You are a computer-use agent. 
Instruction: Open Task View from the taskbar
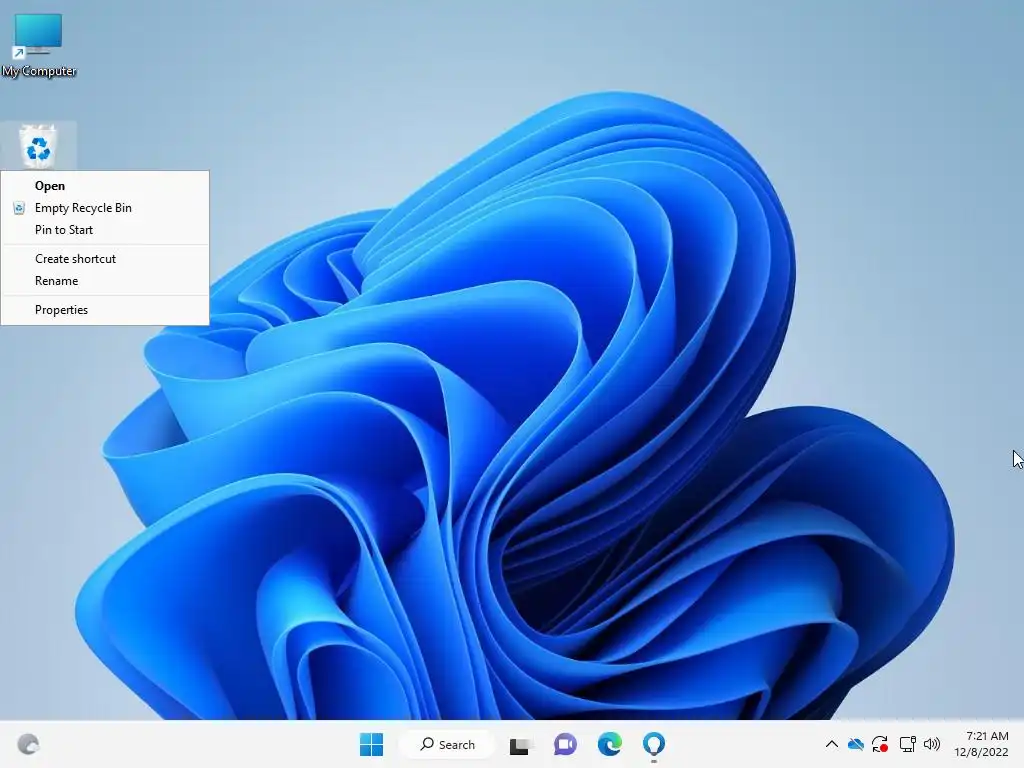pyautogui.click(x=520, y=745)
